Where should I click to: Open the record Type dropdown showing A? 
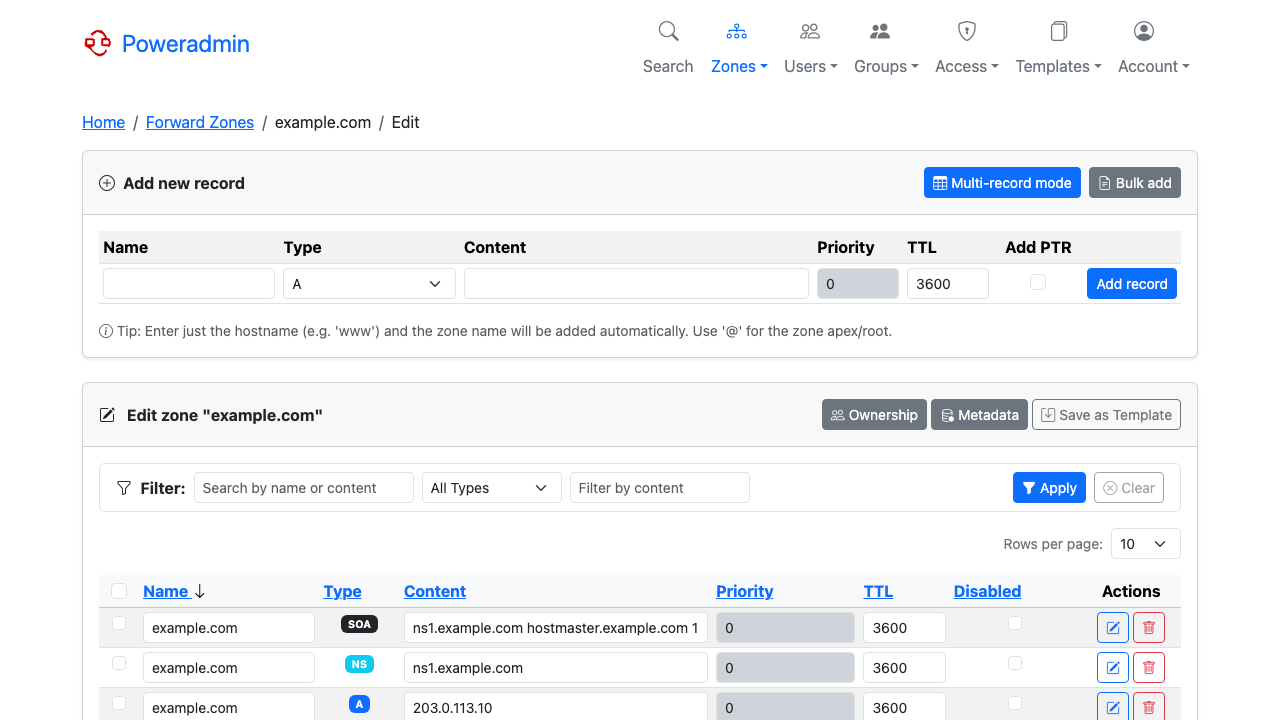click(x=369, y=283)
